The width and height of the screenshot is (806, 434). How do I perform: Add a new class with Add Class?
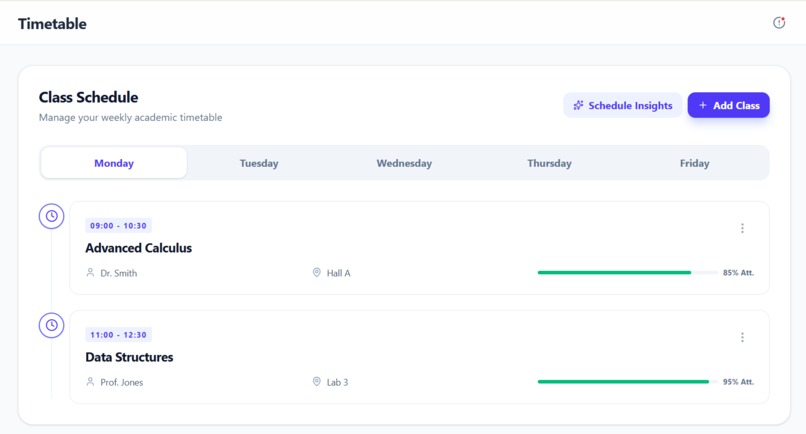[x=728, y=105]
